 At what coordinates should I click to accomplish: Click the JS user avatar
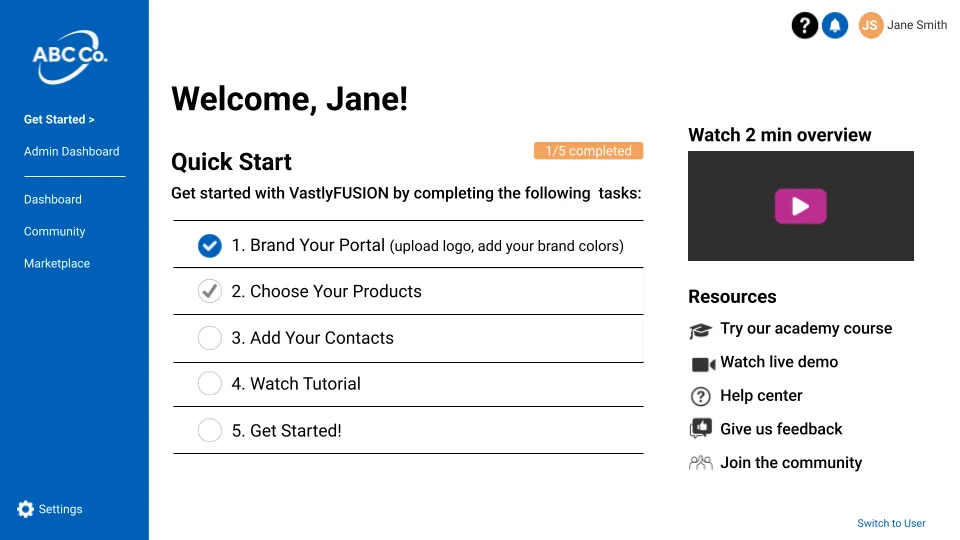tap(870, 25)
